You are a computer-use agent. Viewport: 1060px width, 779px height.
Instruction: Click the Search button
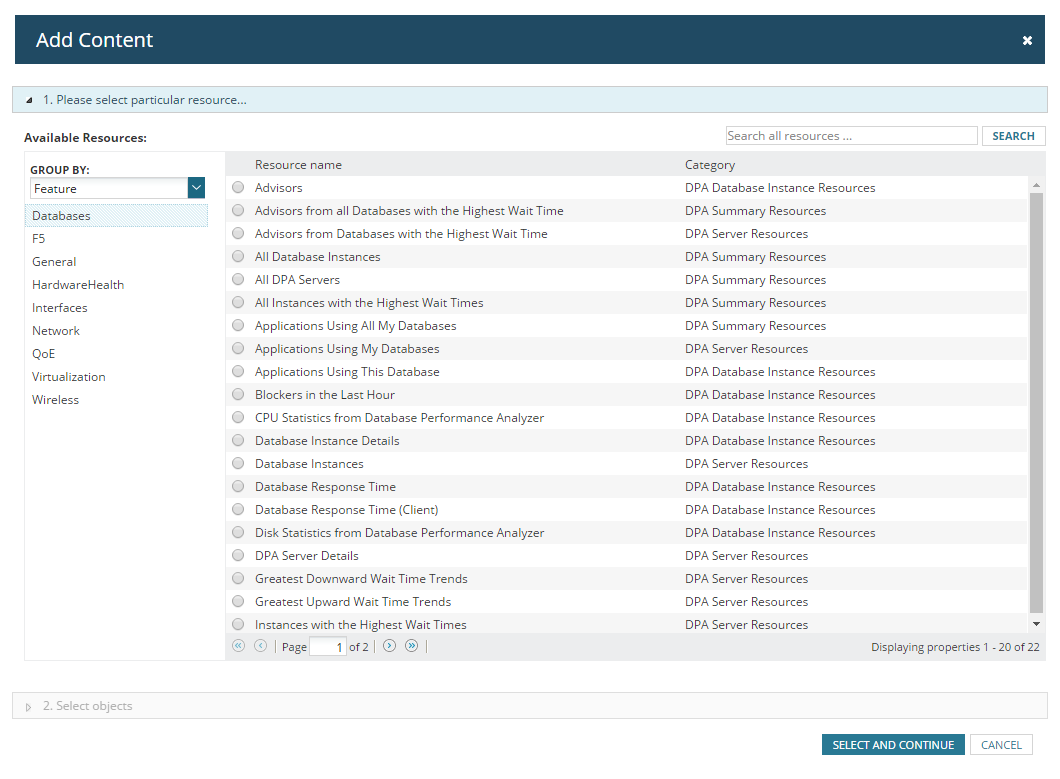pyautogui.click(x=1013, y=136)
